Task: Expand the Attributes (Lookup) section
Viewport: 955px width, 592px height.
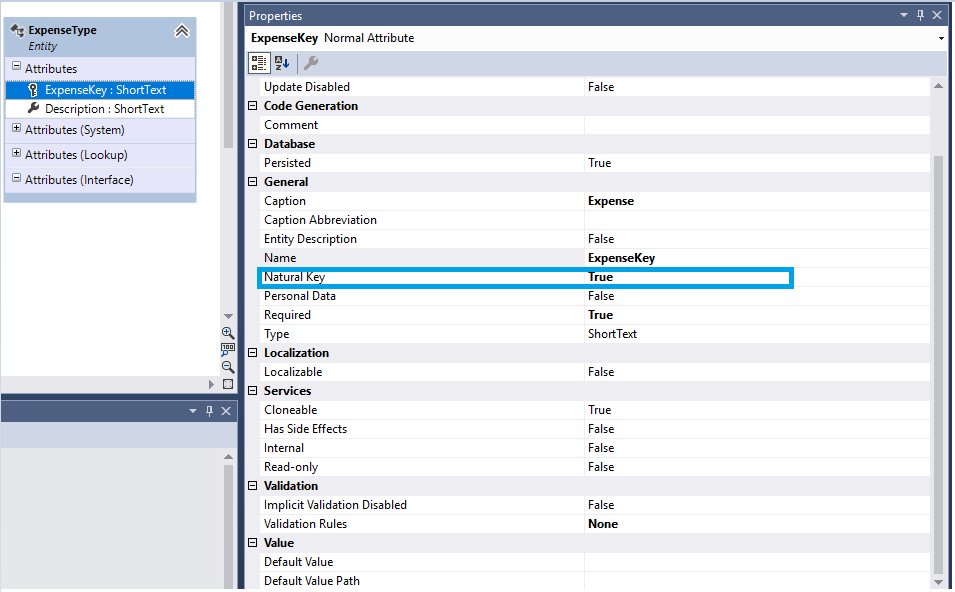Action: (x=16, y=153)
